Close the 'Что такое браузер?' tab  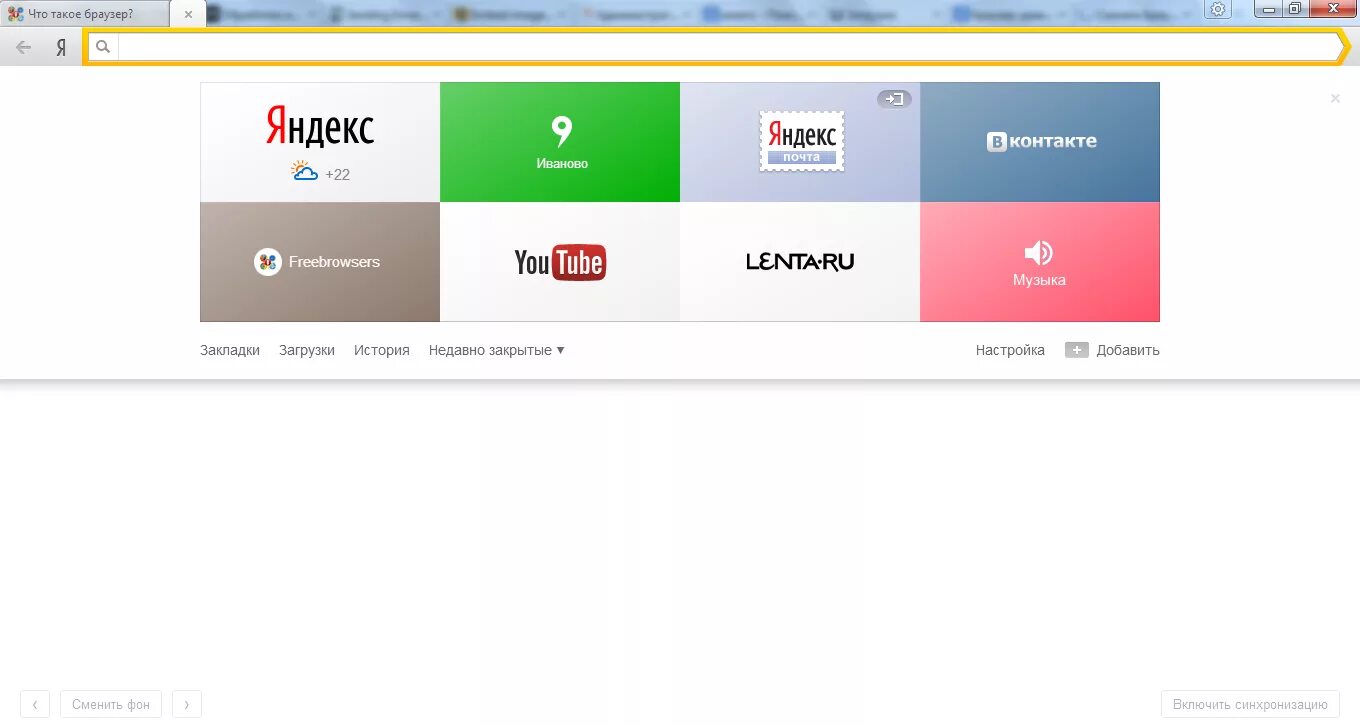tap(188, 14)
